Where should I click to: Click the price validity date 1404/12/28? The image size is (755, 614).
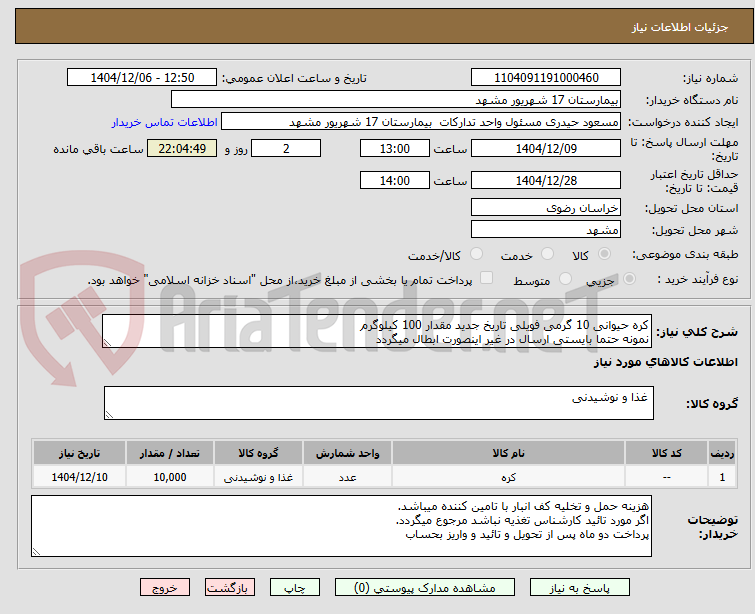546,181
